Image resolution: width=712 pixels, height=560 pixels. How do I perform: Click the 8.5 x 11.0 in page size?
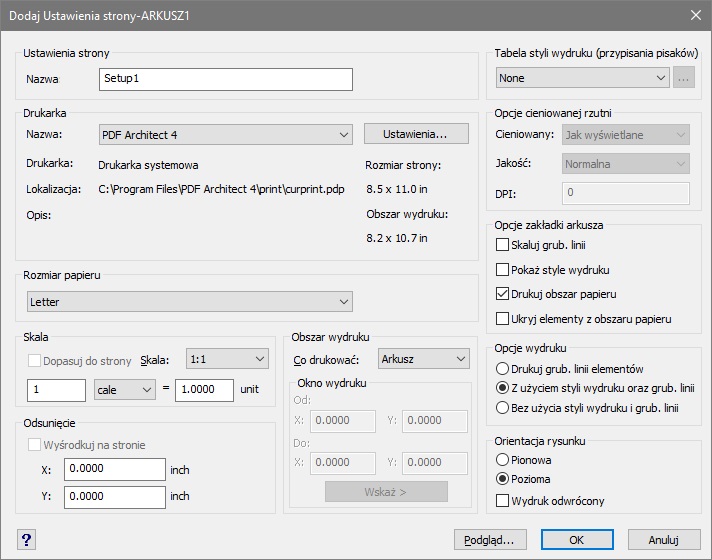[396, 189]
